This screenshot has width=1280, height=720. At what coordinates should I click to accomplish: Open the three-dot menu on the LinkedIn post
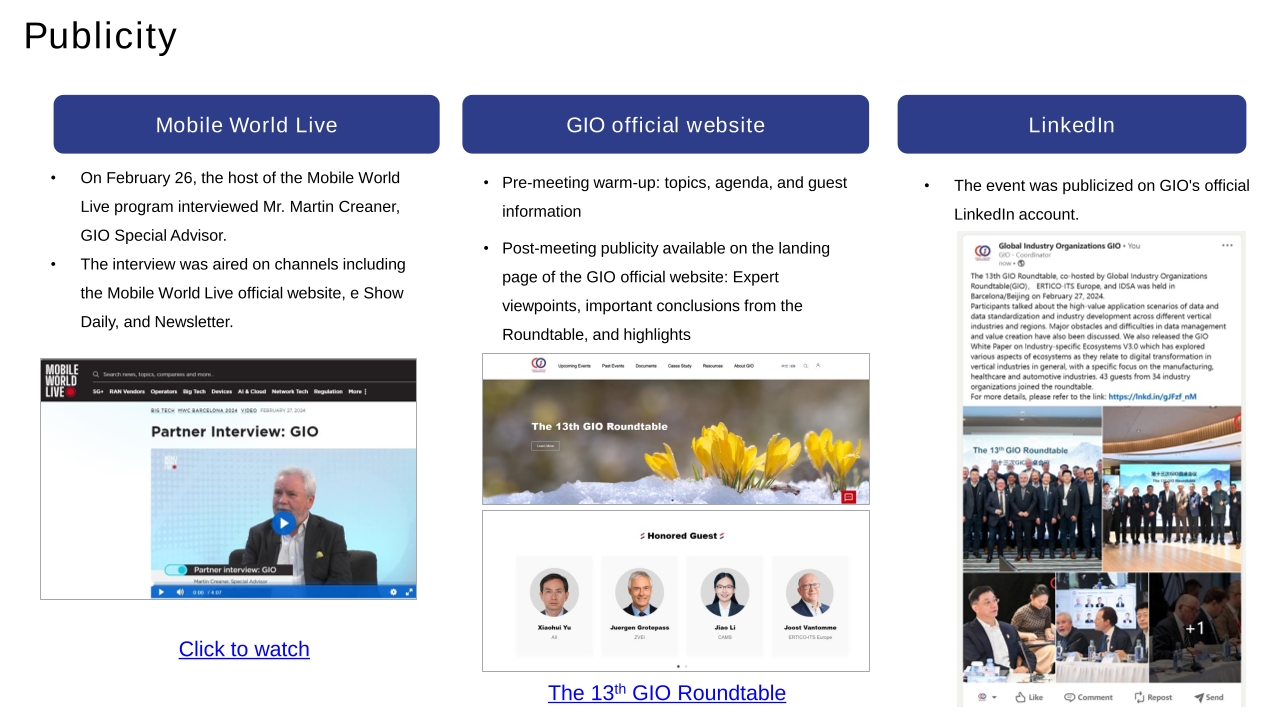coord(1227,245)
